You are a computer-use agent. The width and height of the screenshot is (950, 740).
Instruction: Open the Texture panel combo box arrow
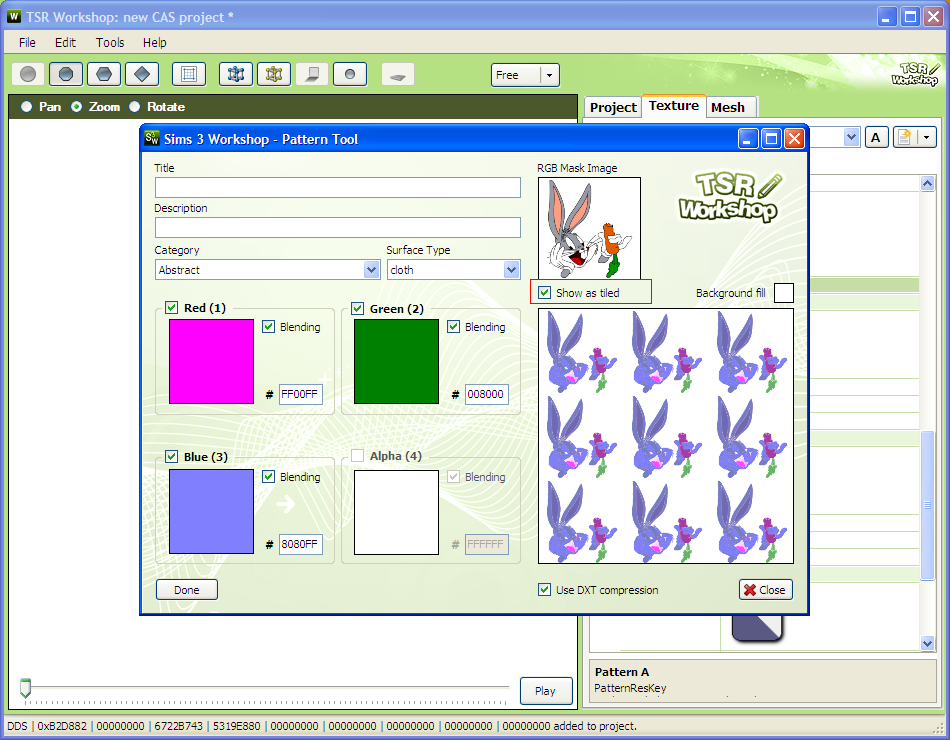coord(851,138)
